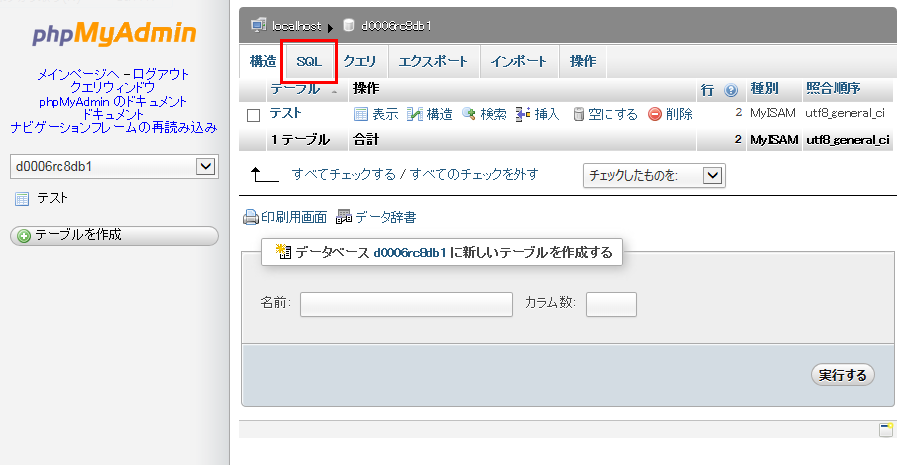
Task: Click the 検索 search icon for テスト
Action: coord(469,114)
